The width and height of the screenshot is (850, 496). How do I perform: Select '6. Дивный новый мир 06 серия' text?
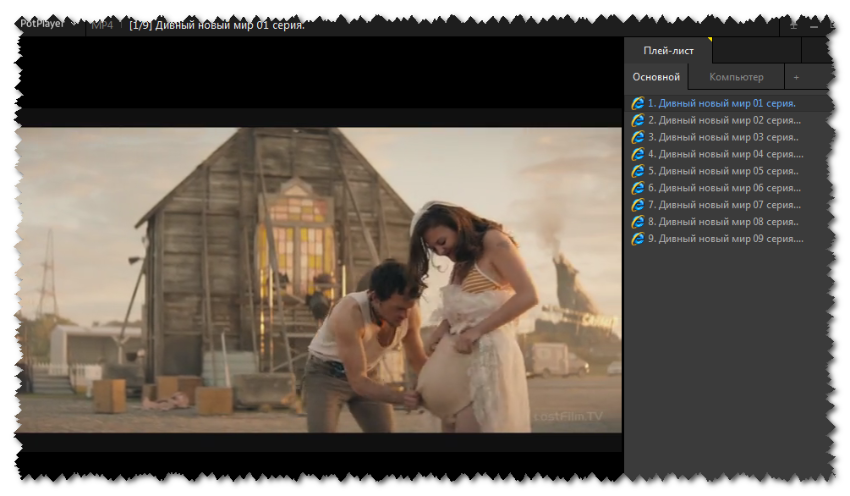coord(724,188)
